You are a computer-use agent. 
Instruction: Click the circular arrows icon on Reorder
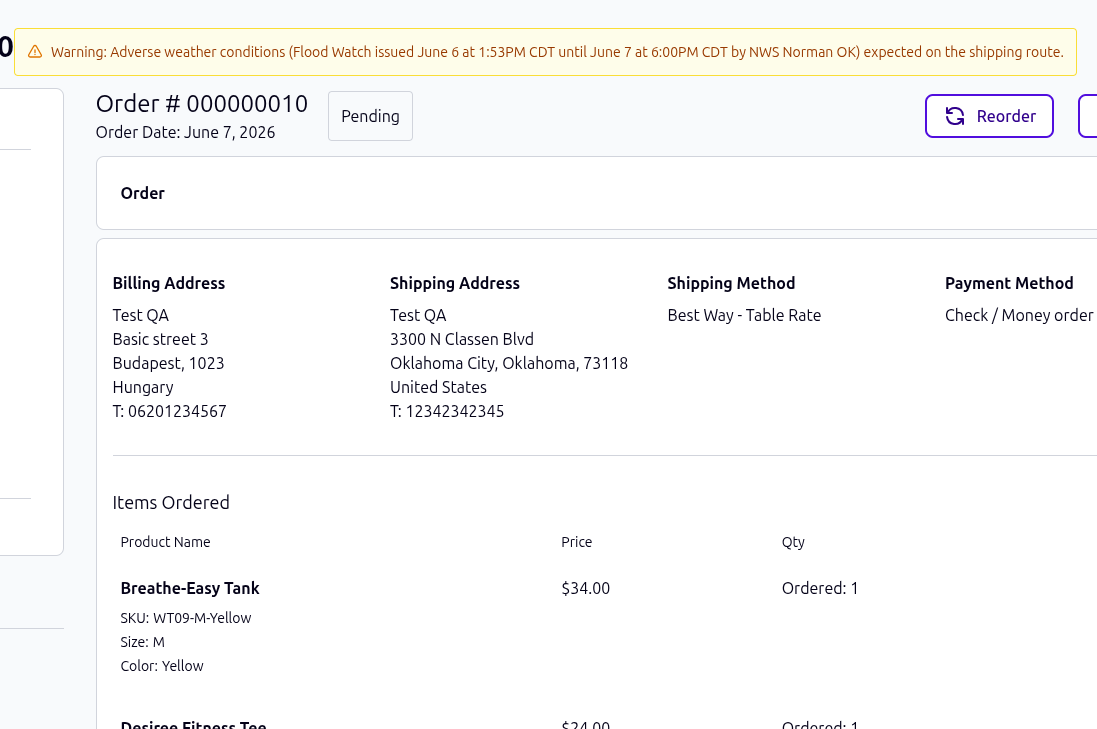[955, 116]
